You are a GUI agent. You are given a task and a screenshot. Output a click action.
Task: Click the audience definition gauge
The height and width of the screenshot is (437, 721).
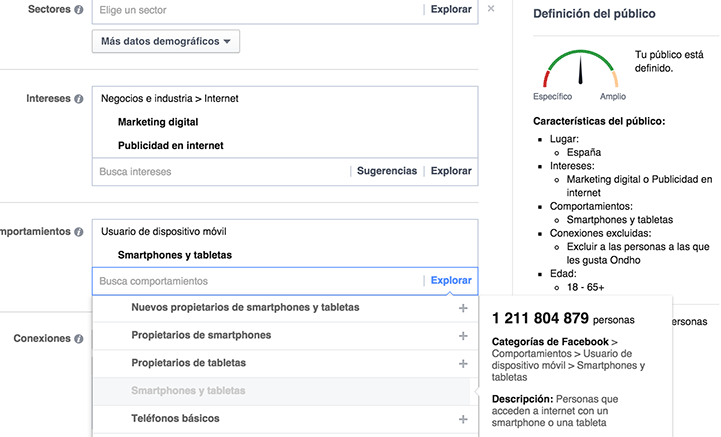(581, 70)
